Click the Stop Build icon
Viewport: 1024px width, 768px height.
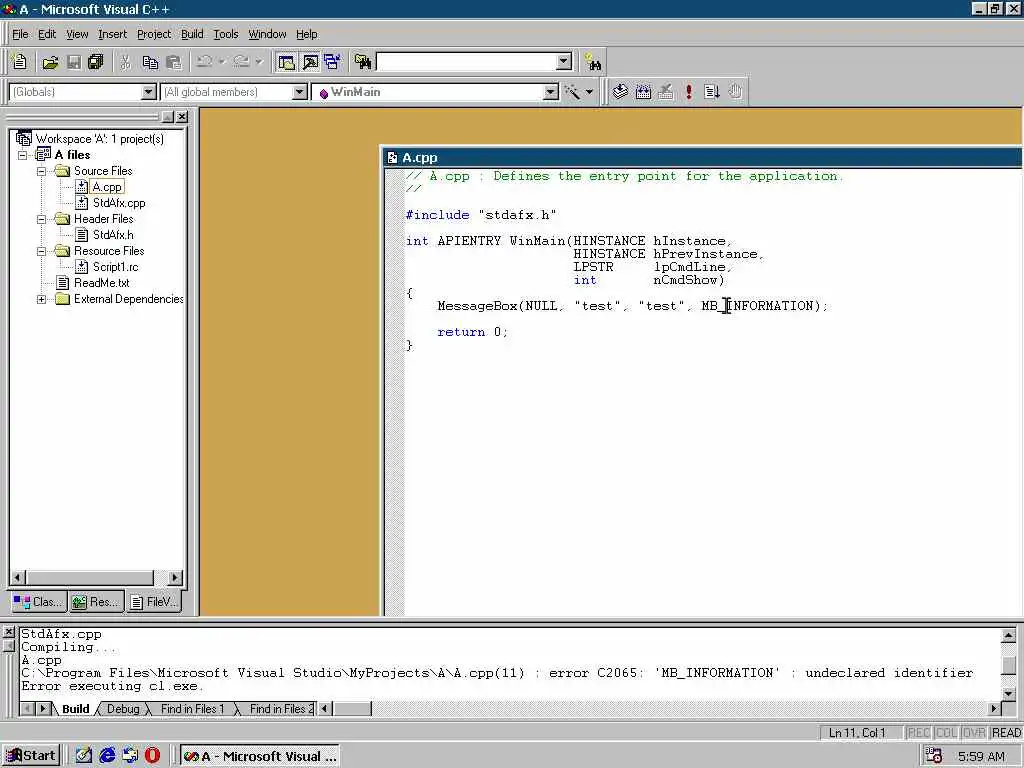point(665,92)
